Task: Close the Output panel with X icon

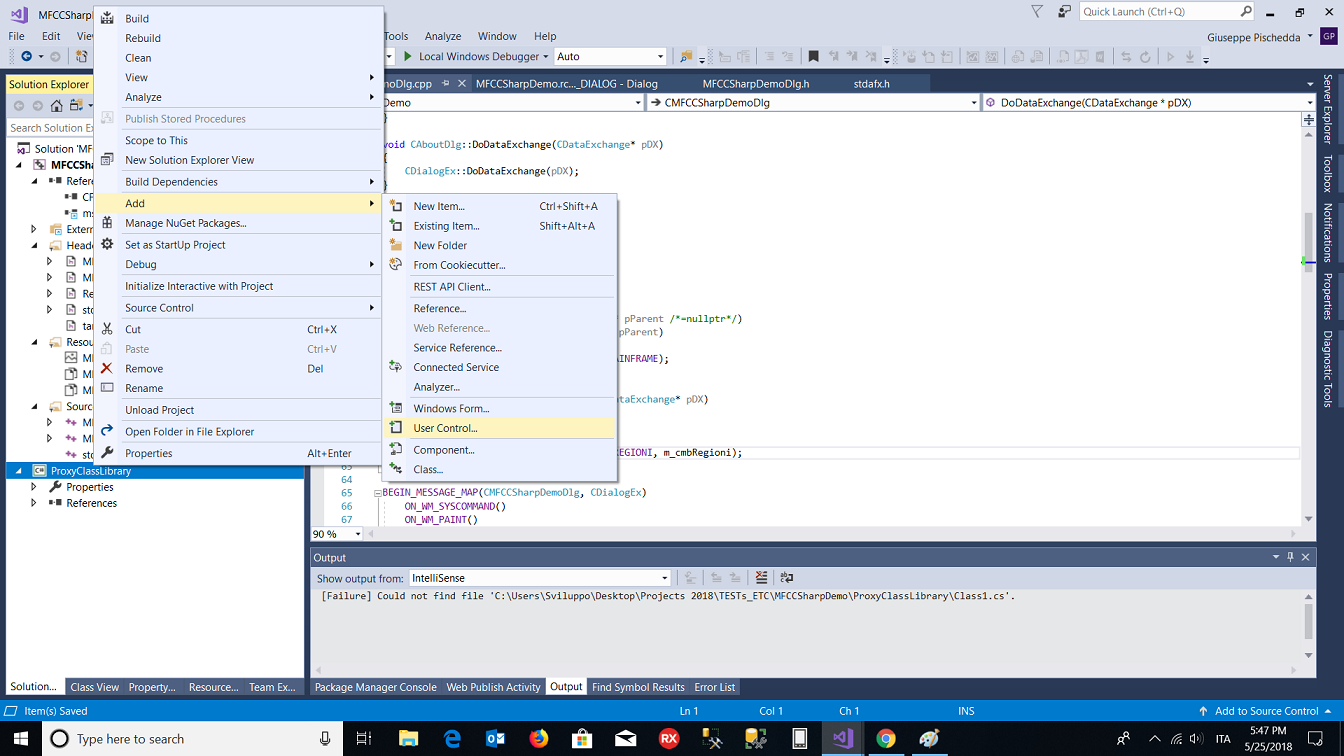Action: point(1306,557)
